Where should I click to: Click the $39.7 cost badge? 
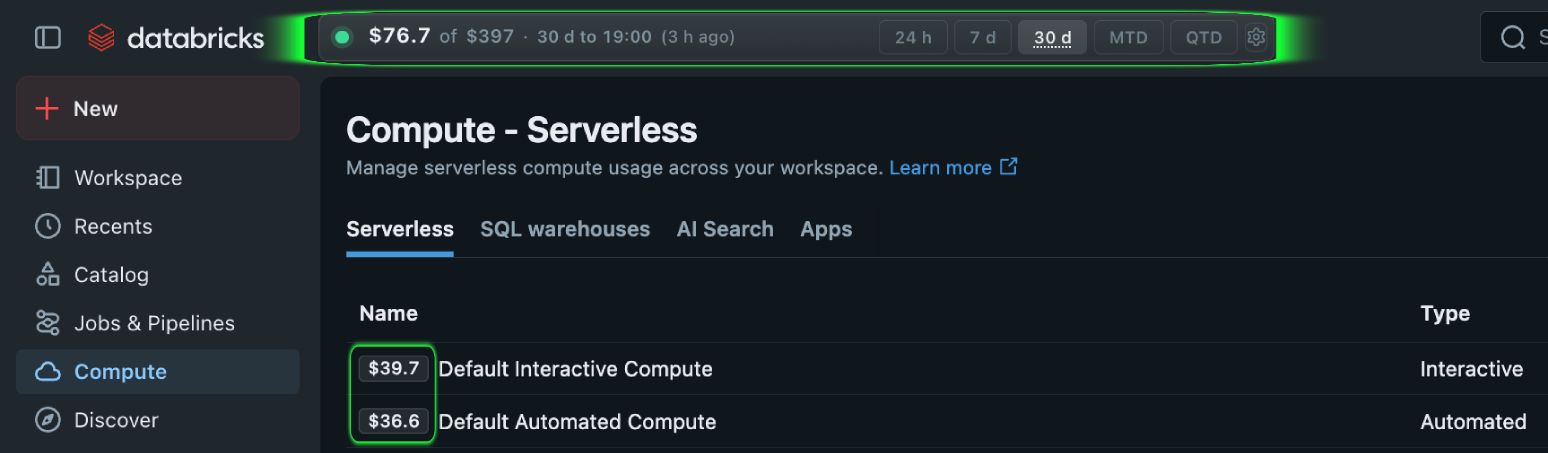tap(394, 369)
